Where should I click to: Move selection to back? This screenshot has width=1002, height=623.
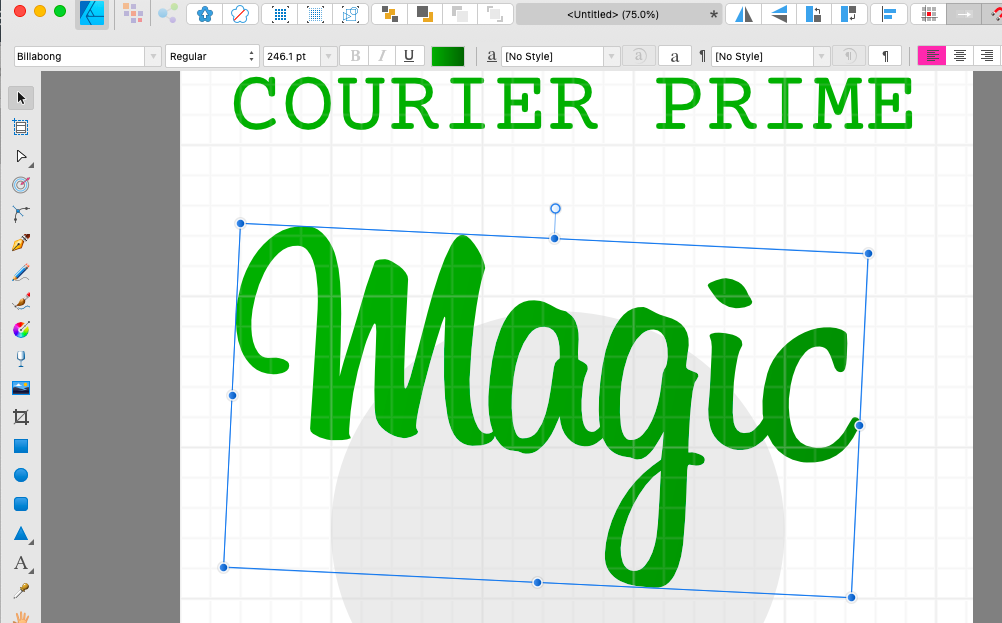pos(390,14)
